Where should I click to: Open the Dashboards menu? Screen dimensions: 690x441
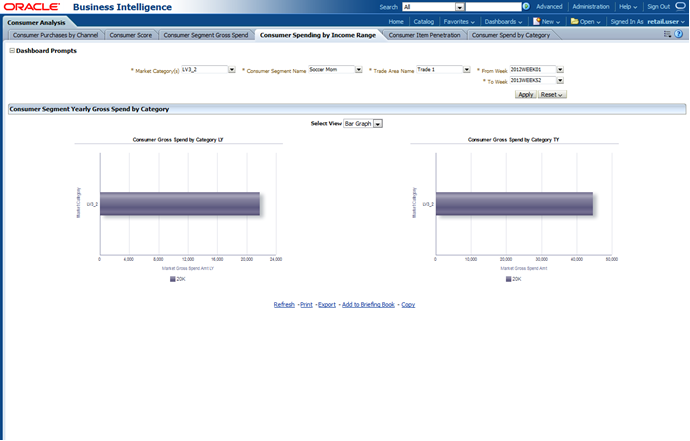pyautogui.click(x=503, y=22)
